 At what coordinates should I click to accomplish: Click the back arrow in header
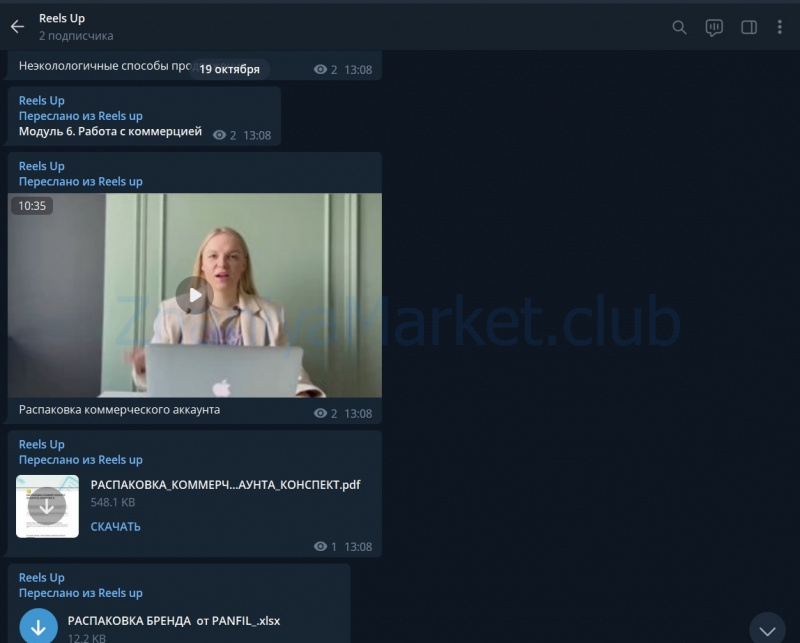click(17, 27)
